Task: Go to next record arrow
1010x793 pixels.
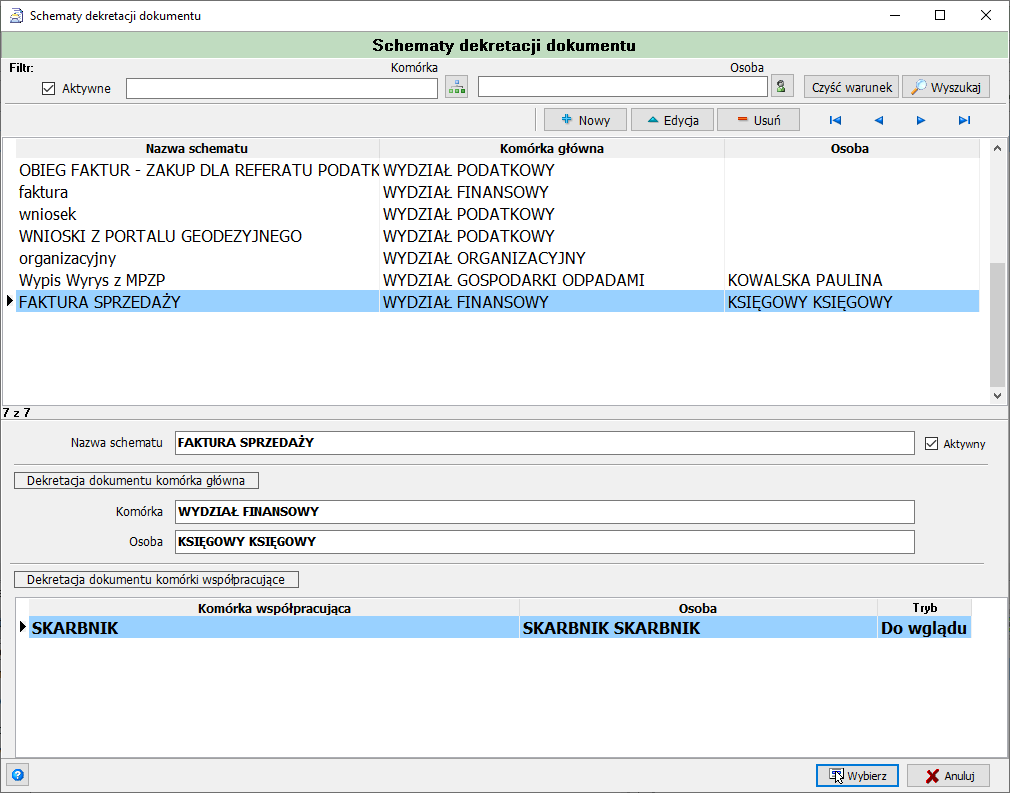Action: pyautogui.click(x=921, y=120)
